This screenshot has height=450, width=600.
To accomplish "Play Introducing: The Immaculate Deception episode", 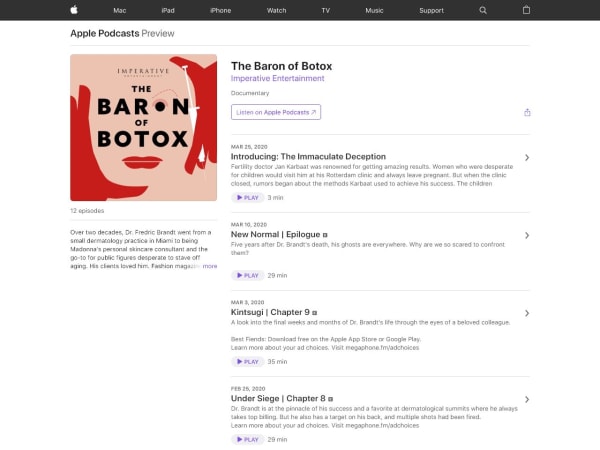I will point(248,197).
